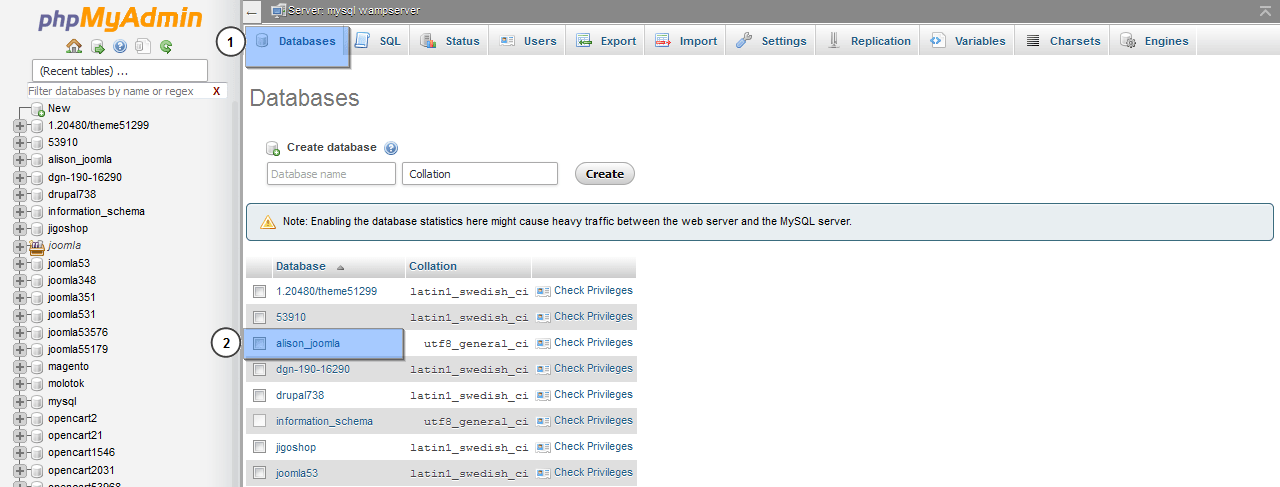
Task: Click the server icon in the breadcrumb
Action: pos(277,10)
